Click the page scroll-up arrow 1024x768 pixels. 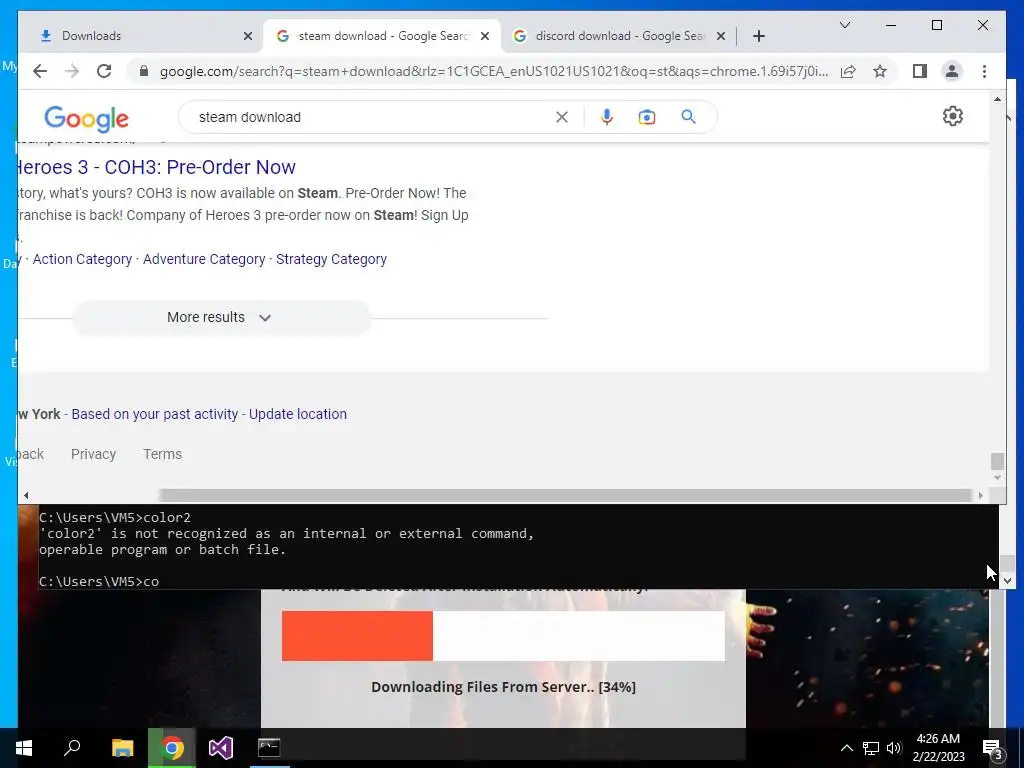click(x=997, y=99)
